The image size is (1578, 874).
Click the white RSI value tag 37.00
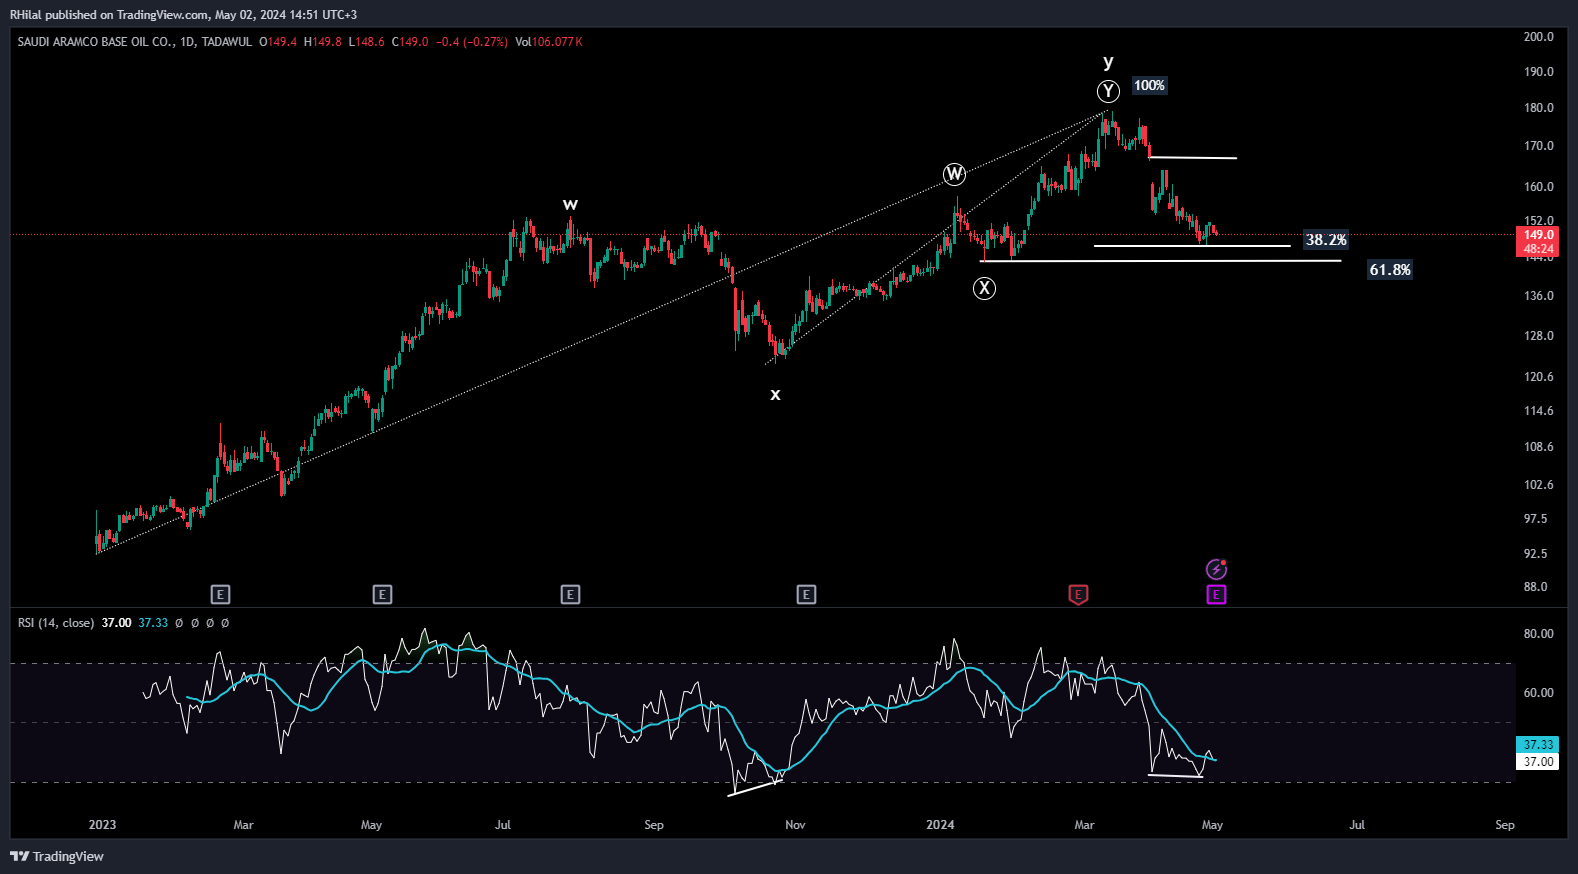pyautogui.click(x=1539, y=762)
